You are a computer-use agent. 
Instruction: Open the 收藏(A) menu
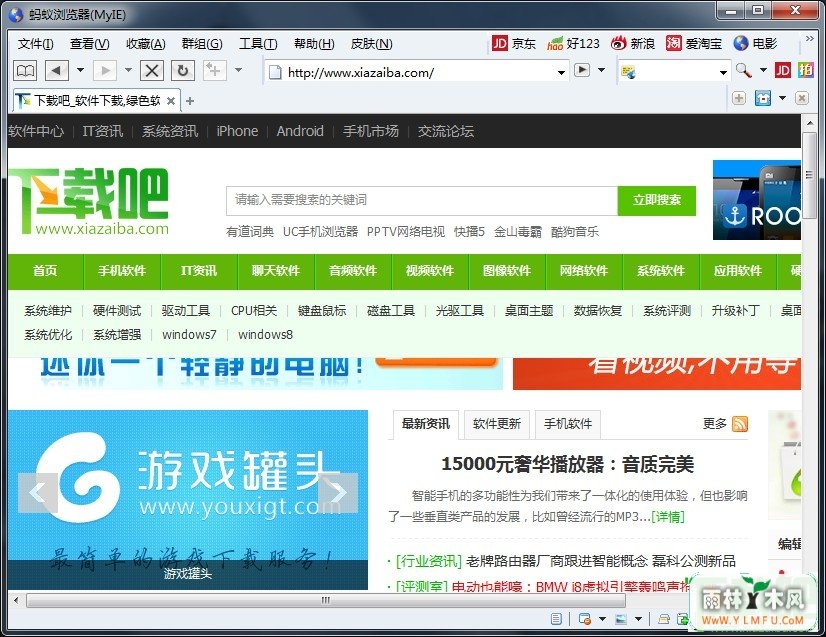click(x=145, y=44)
